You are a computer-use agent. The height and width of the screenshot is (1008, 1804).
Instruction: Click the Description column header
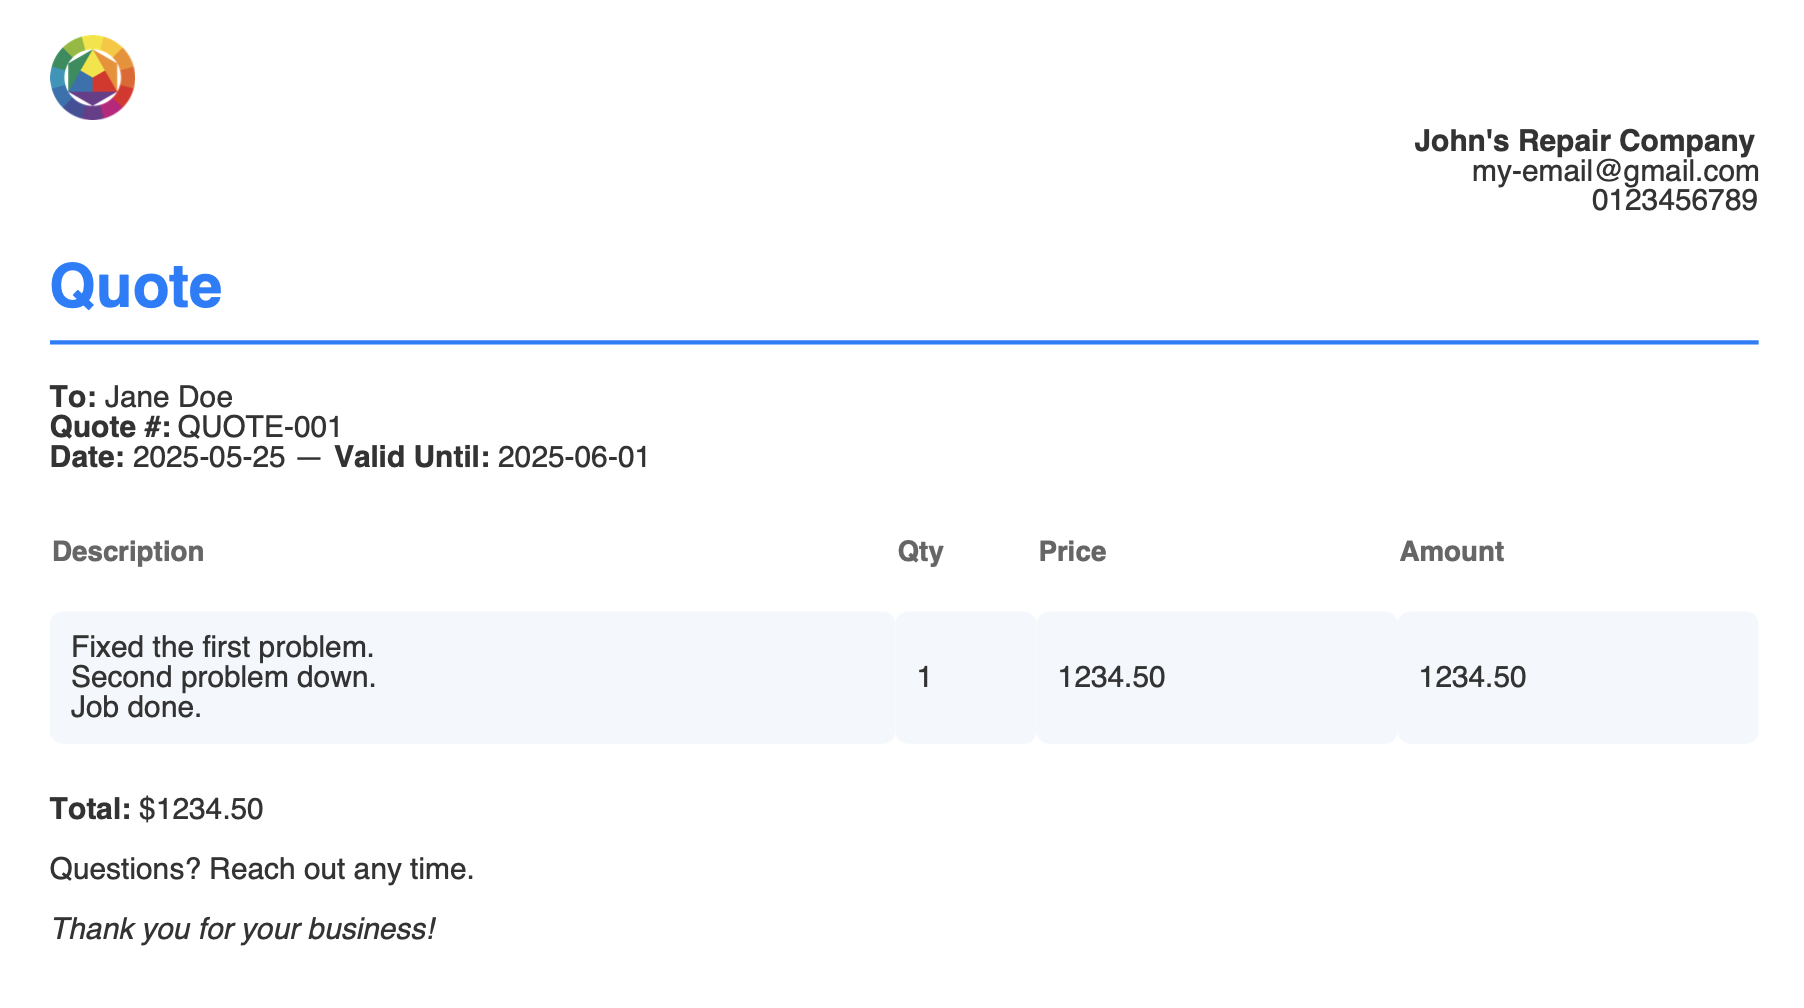point(128,551)
